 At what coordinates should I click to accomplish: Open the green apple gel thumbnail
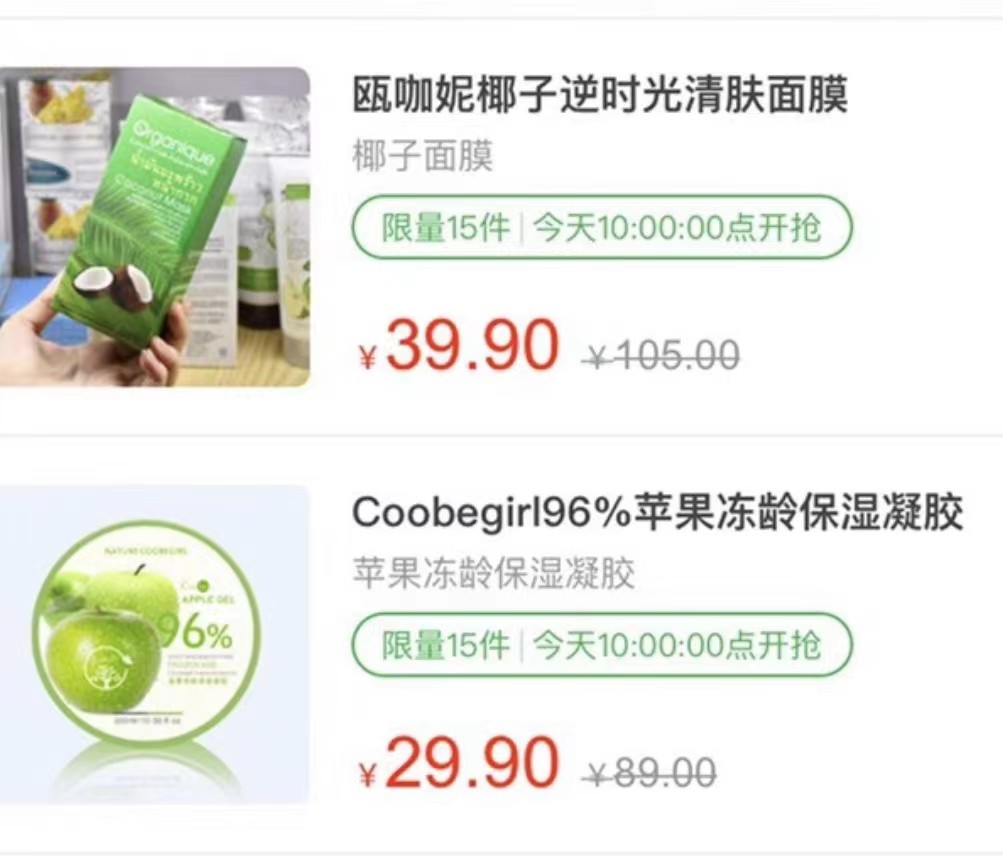pos(155,644)
